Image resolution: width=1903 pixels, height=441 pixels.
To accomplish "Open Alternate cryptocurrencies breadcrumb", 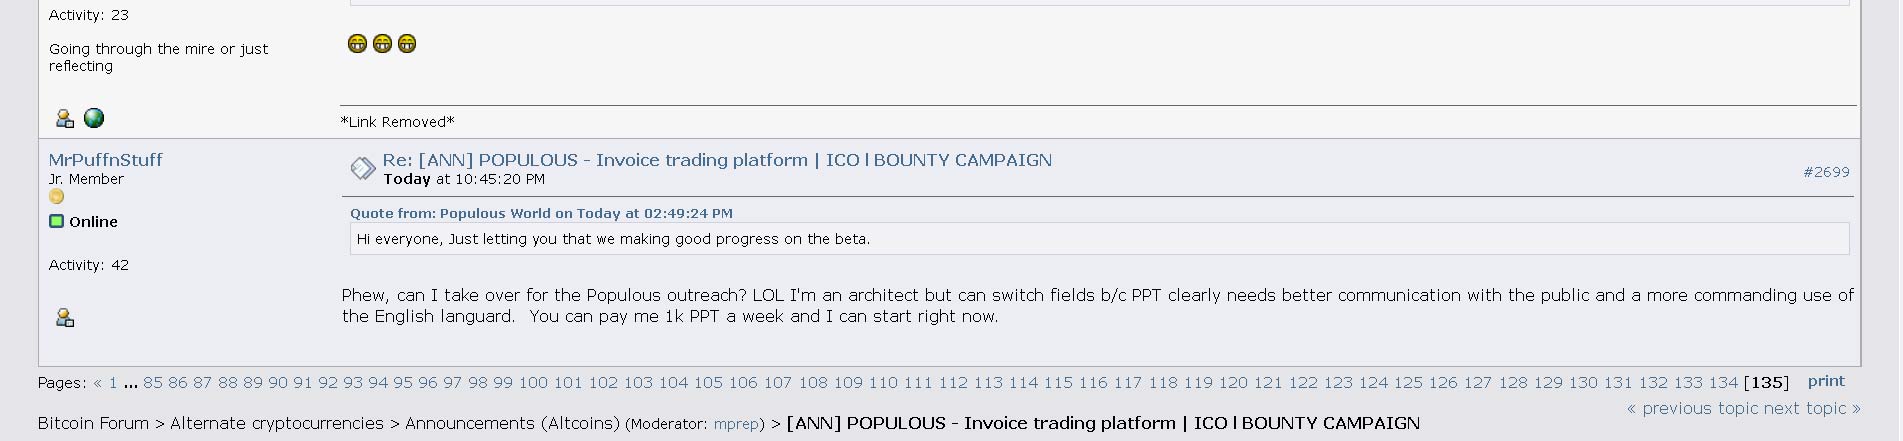I will pos(277,423).
